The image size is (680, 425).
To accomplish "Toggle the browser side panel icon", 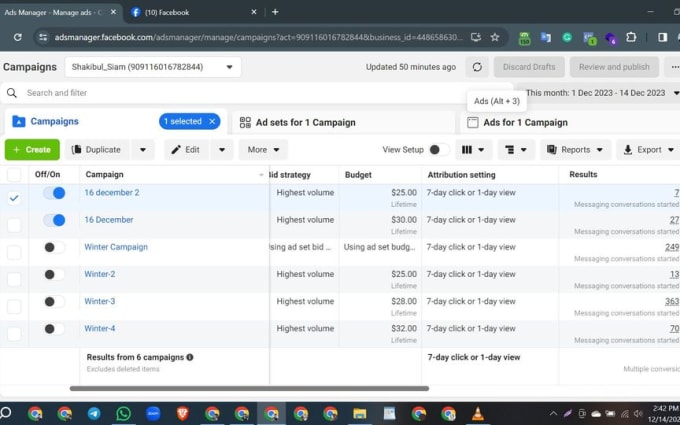I will (662, 37).
